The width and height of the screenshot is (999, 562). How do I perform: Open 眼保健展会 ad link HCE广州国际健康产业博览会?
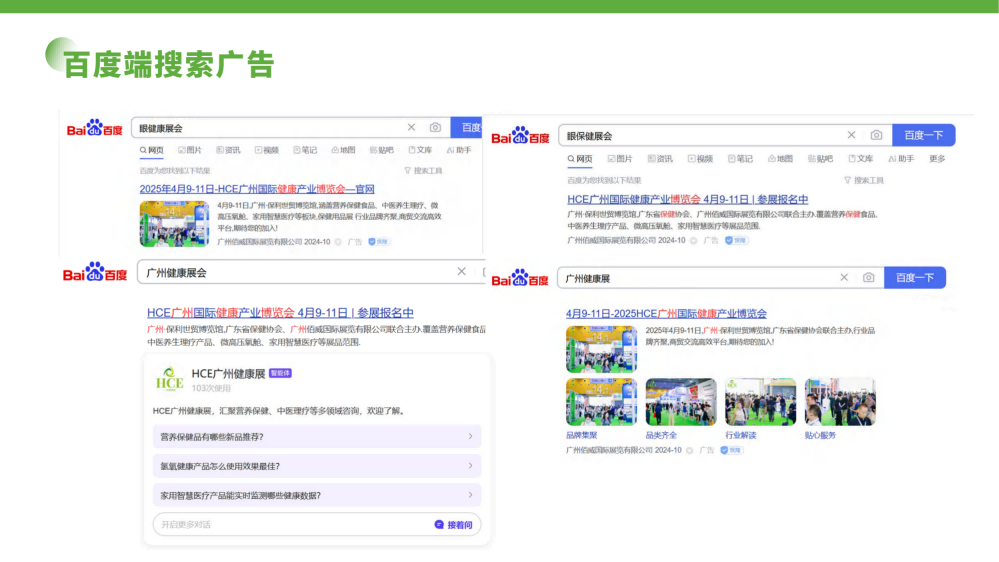coord(687,199)
